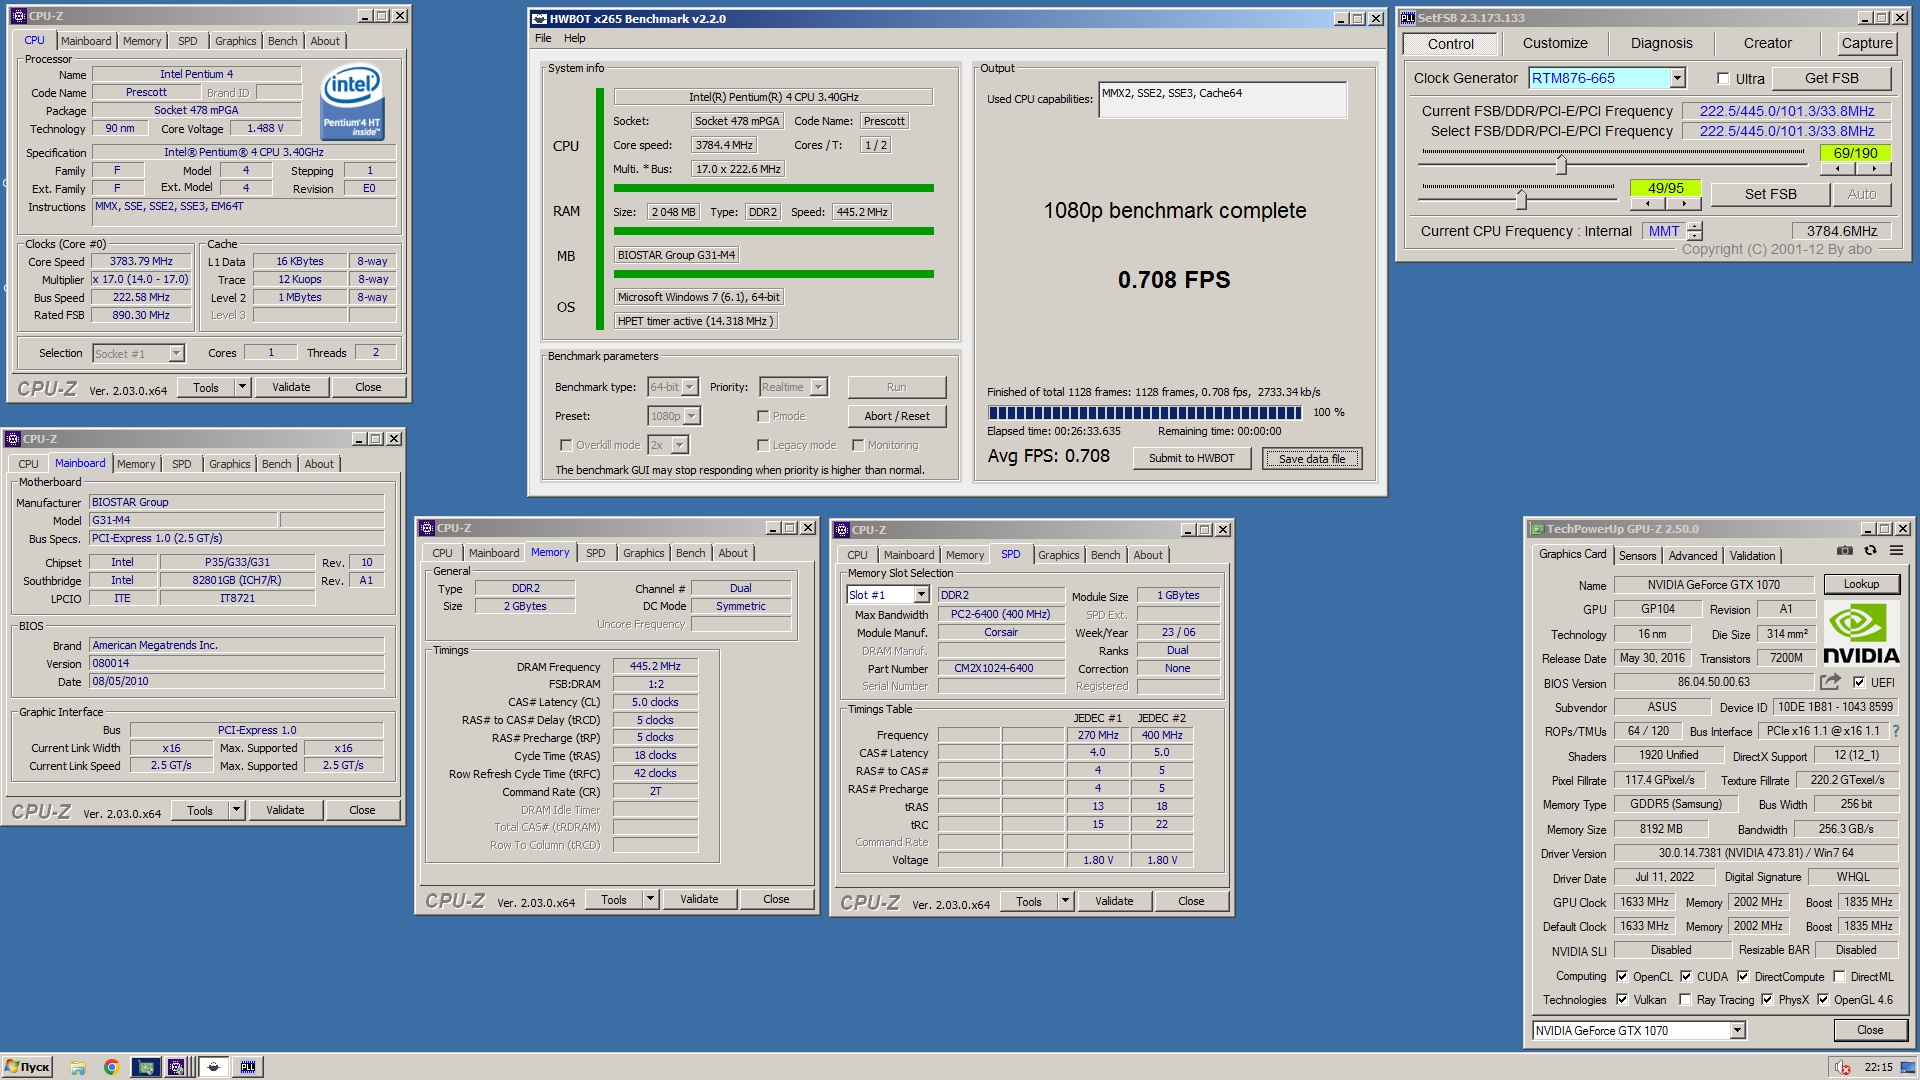Switch to GPU-Z taskbar button
Viewport: 1920px width, 1080px height.
click(146, 1067)
